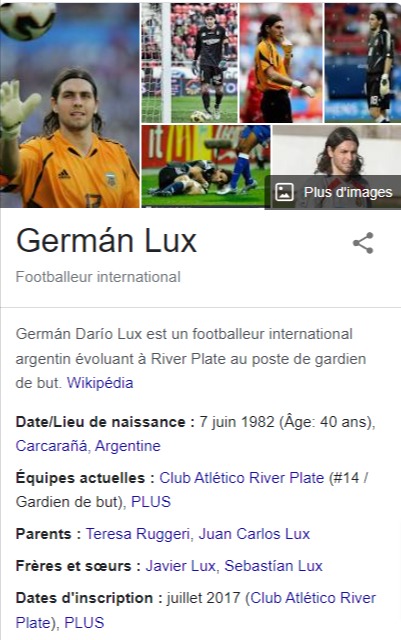Follow the Wikipédia link
This screenshot has width=401, height=640.
(100, 383)
